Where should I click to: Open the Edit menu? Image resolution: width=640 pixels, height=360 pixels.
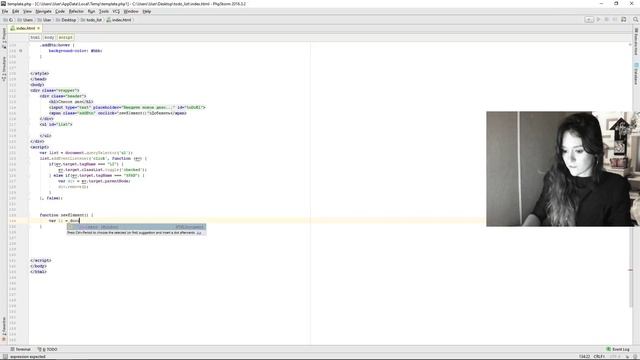[x=16, y=11]
